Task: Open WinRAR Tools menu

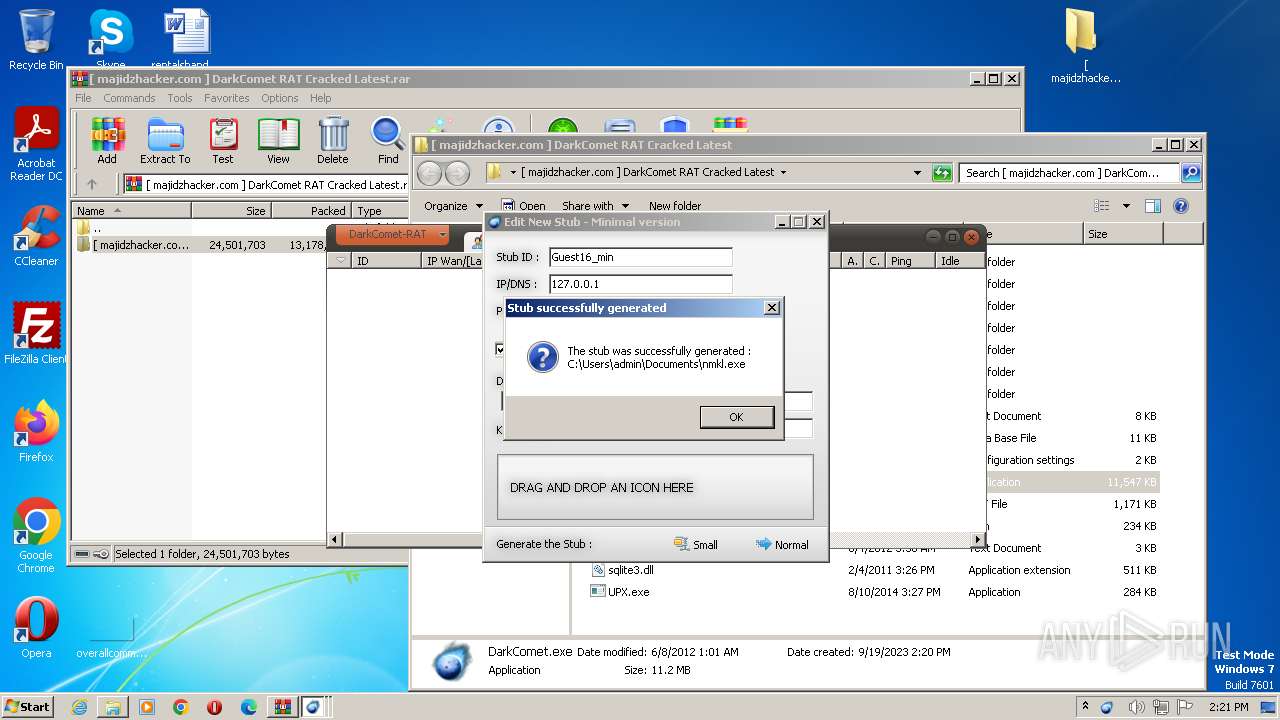Action: 180,98
